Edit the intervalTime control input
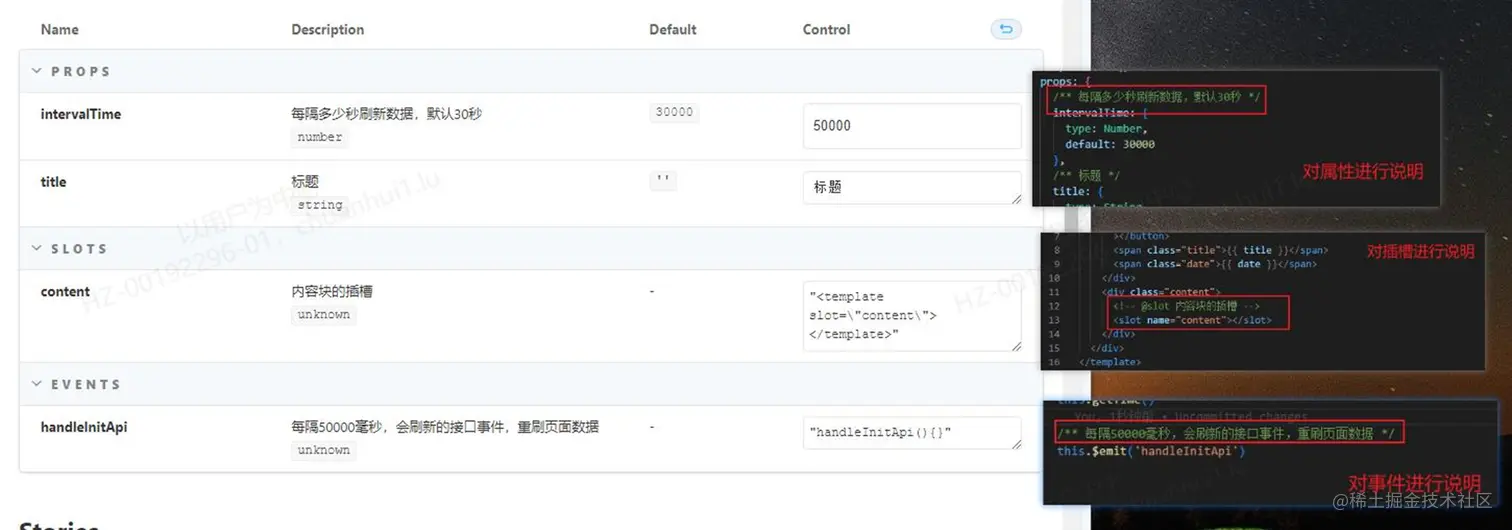This screenshot has height=530, width=1512. click(x=912, y=126)
